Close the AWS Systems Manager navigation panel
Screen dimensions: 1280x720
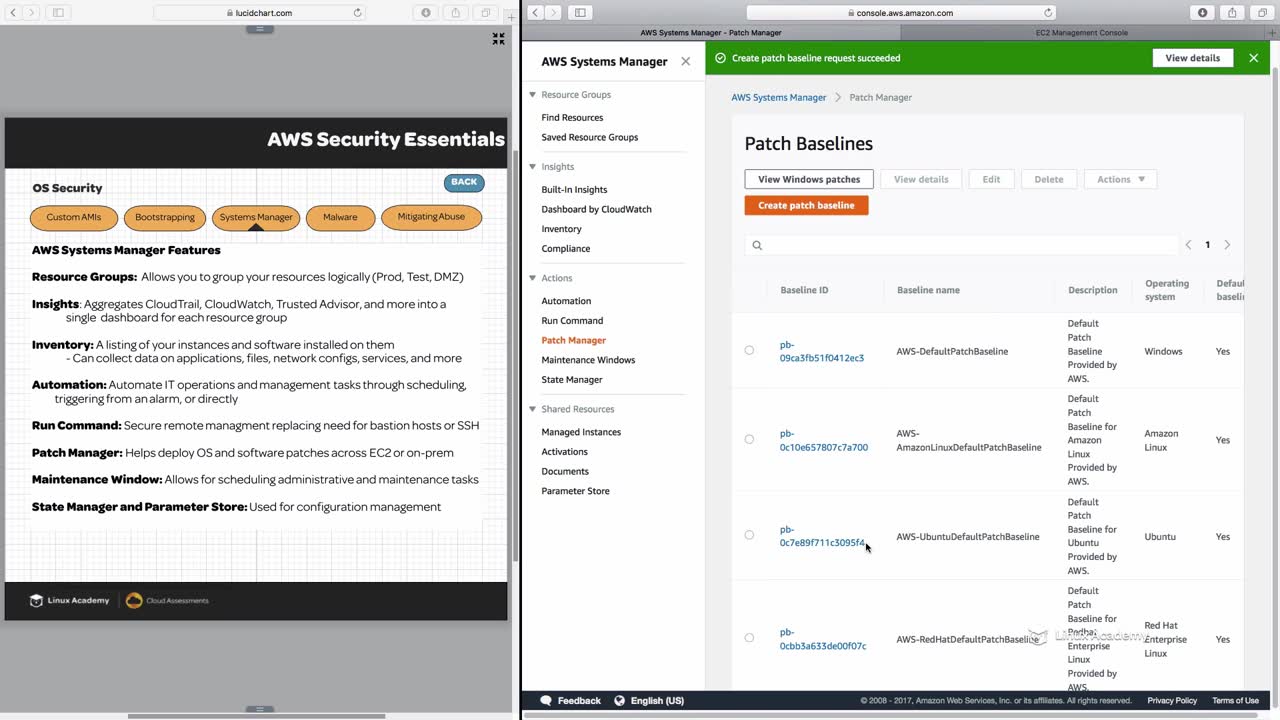coord(685,61)
